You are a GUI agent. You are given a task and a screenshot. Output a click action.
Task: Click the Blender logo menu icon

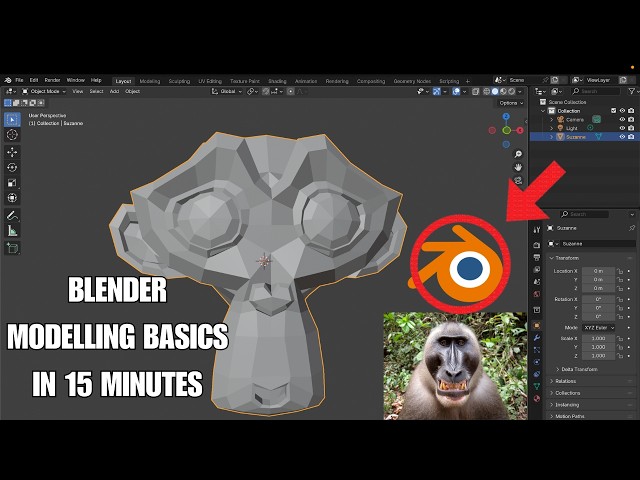pyautogui.click(x=8, y=80)
